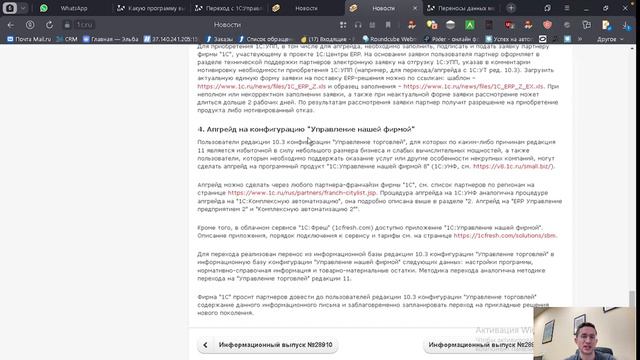Click the headphones read-aloud icon
This screenshot has height=360, width=640.
pos(358,25)
